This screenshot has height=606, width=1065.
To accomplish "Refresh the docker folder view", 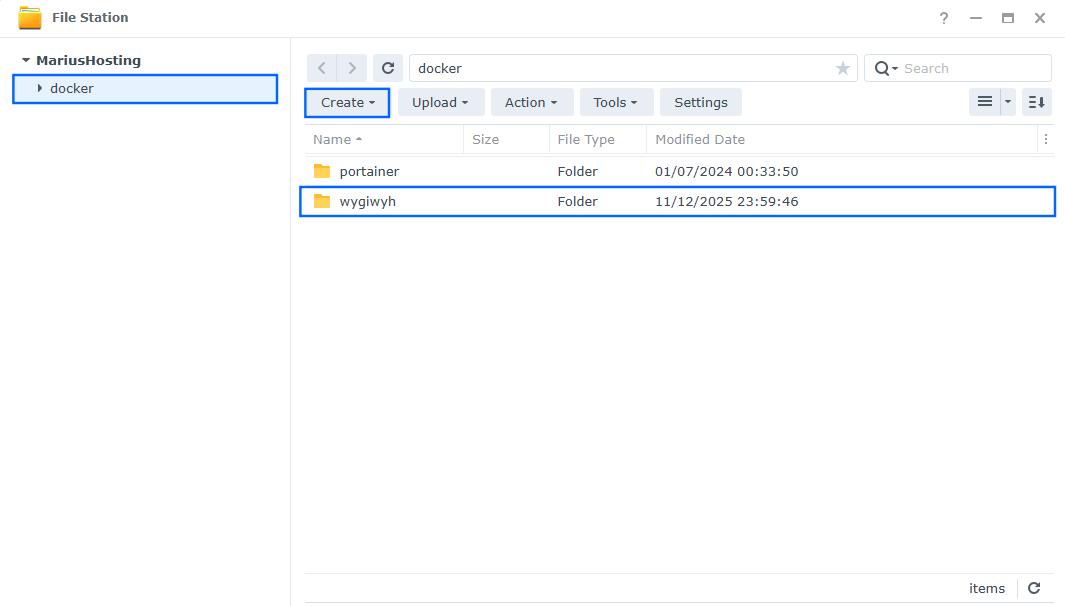I will coord(388,68).
